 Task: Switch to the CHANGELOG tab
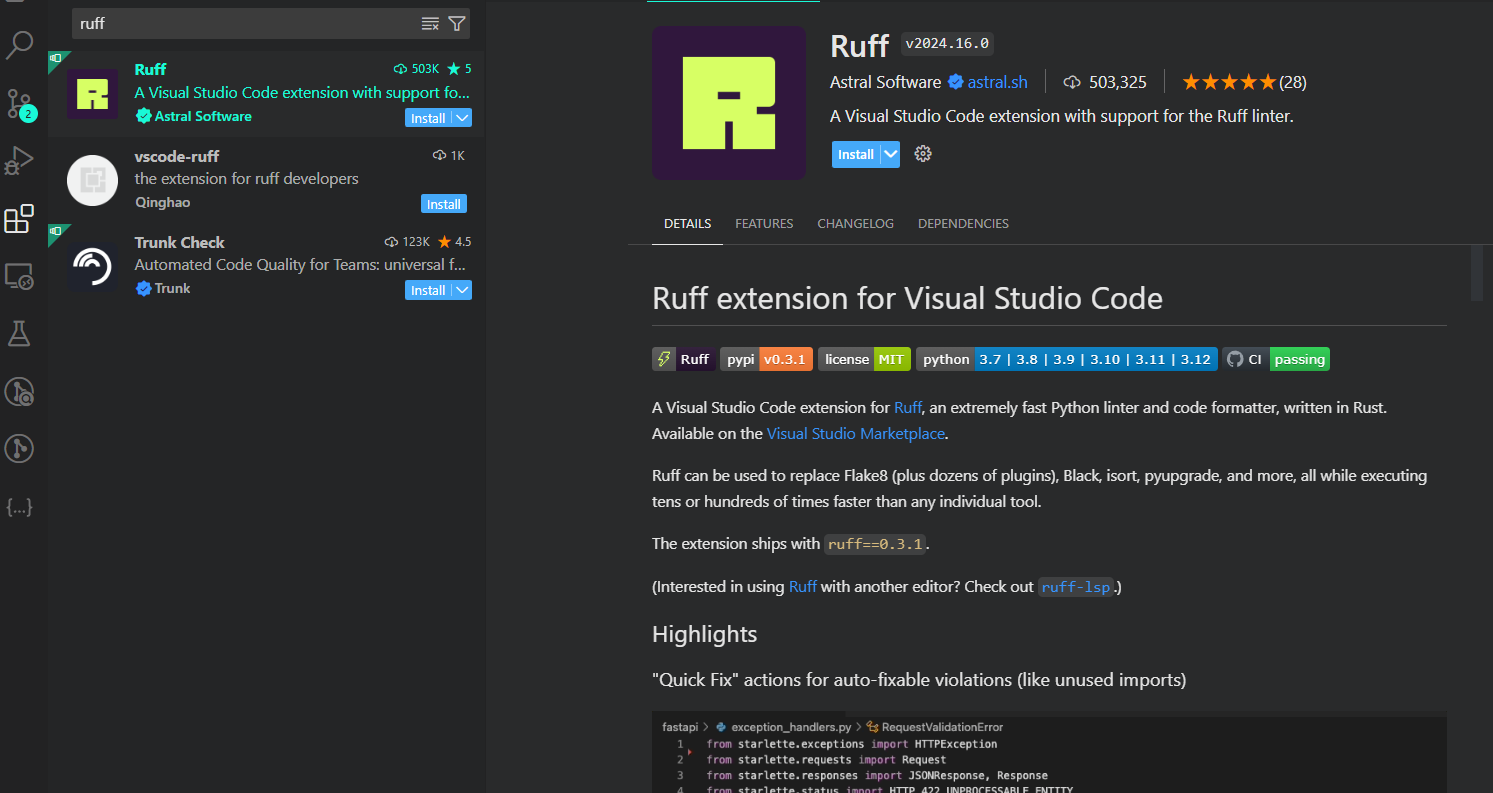click(855, 224)
